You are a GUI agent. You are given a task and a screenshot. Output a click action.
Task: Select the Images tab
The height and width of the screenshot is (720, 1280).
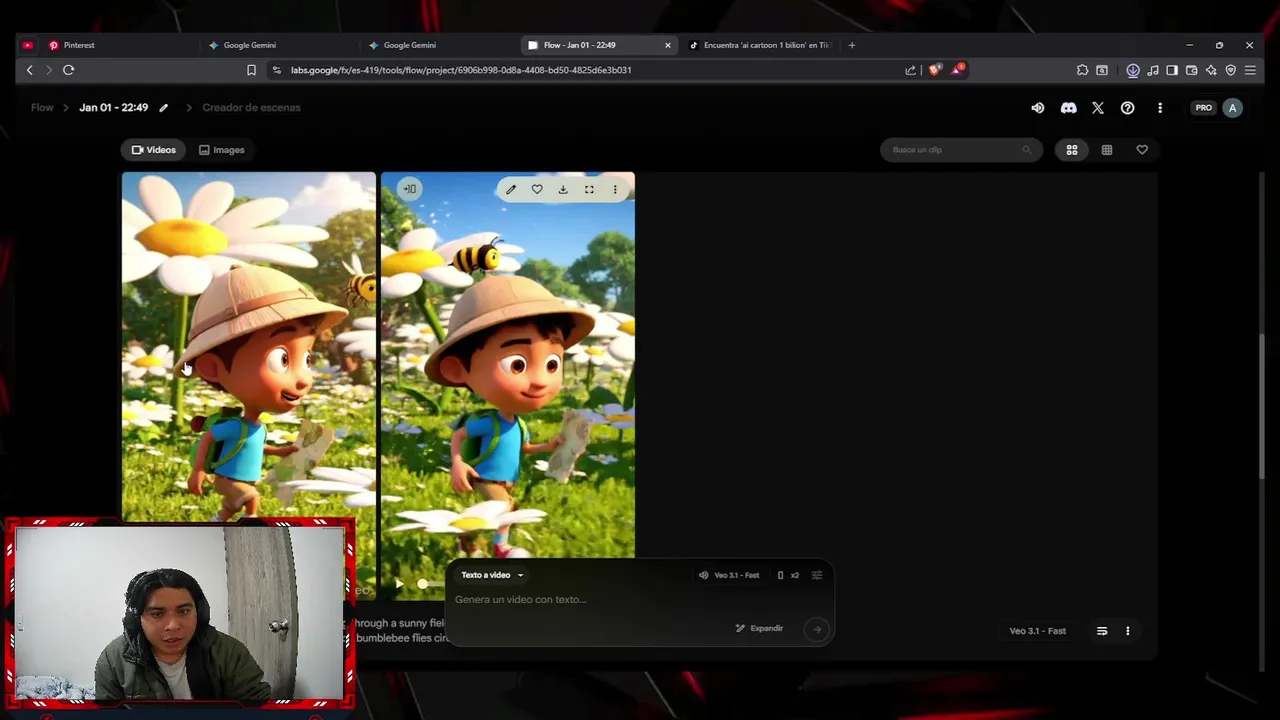pos(222,150)
